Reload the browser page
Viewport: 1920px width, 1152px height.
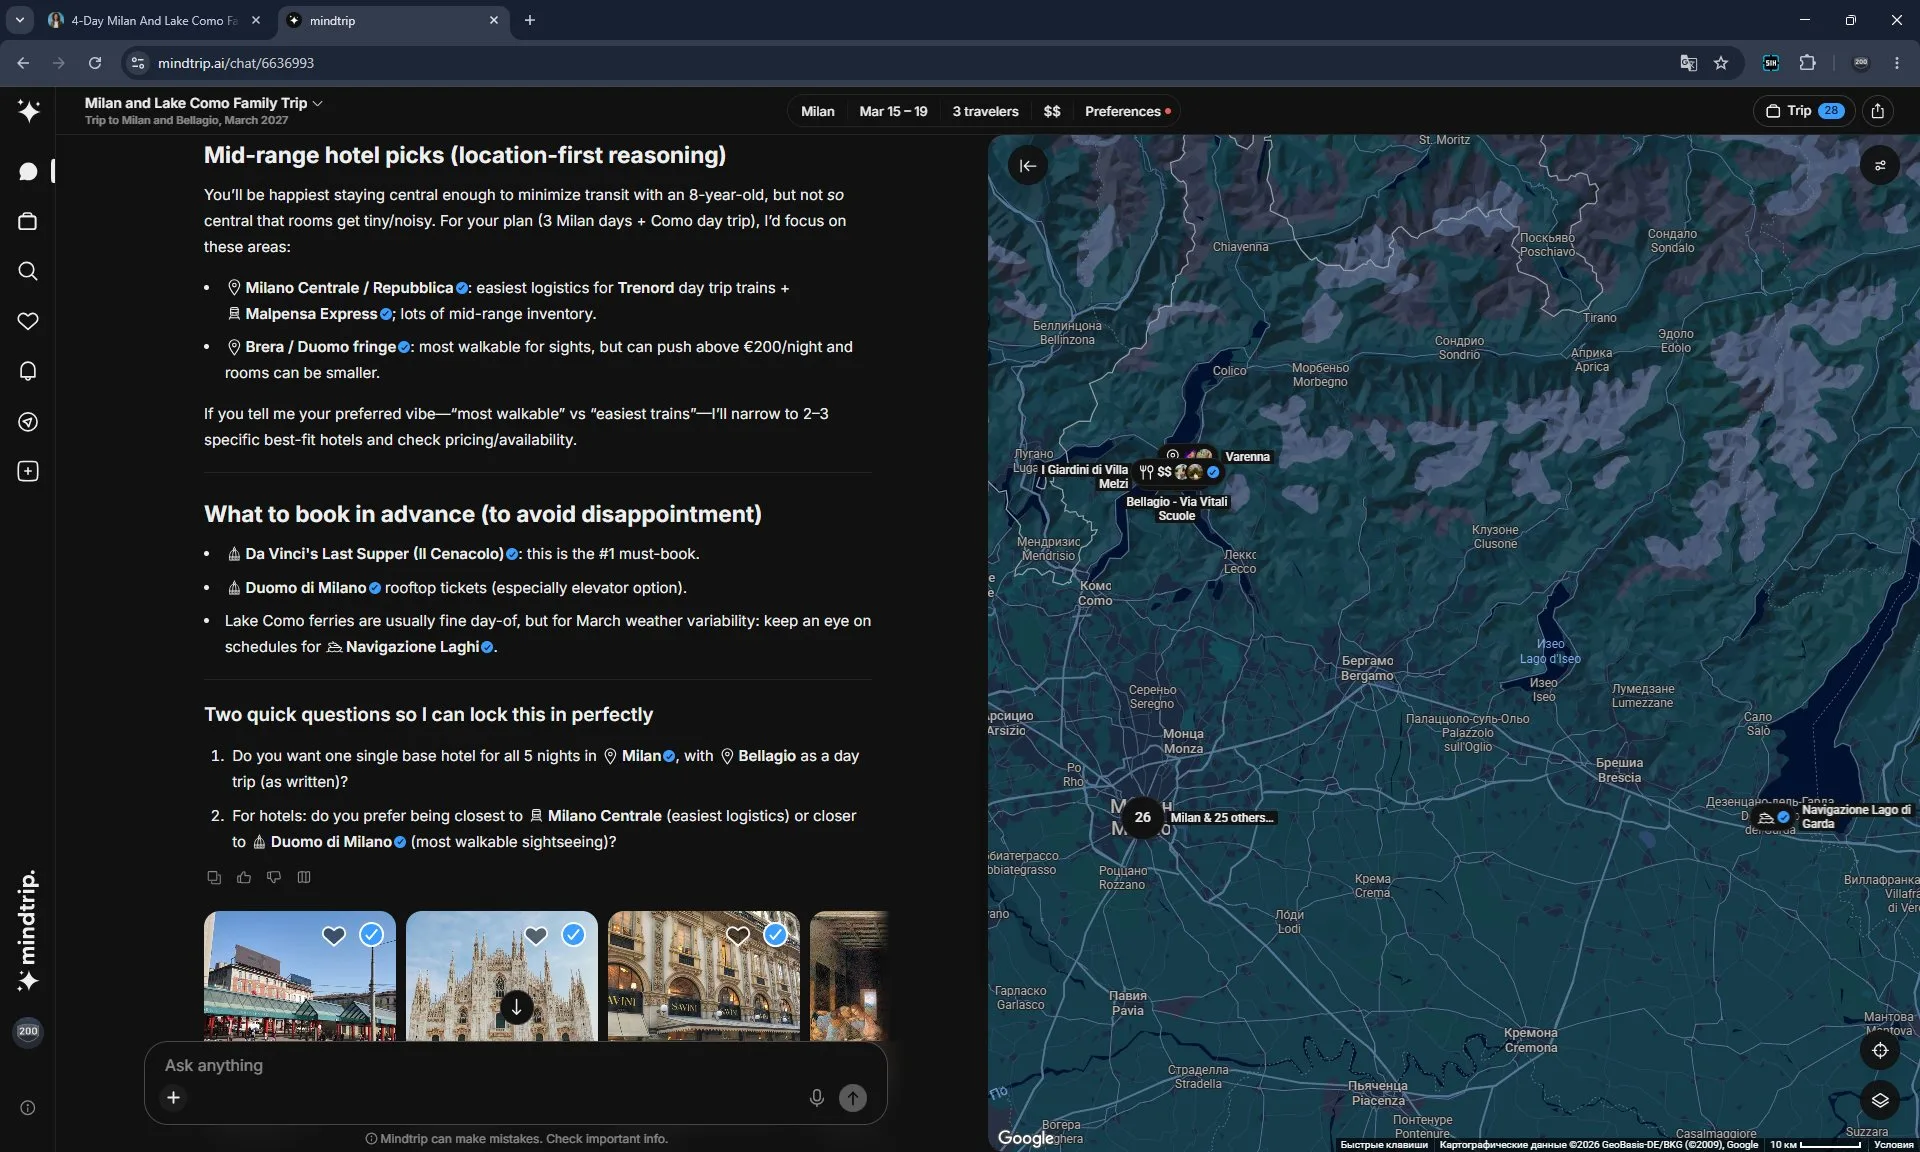[x=95, y=63]
